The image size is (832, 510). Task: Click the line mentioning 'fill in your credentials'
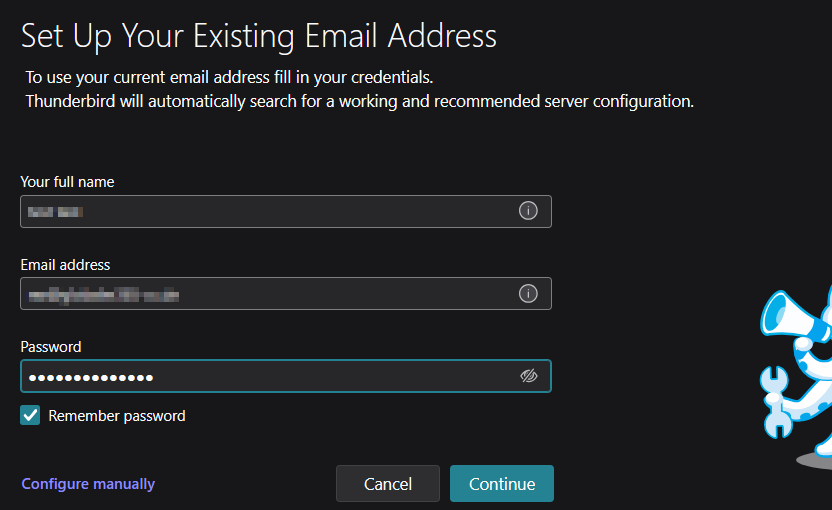tap(229, 77)
